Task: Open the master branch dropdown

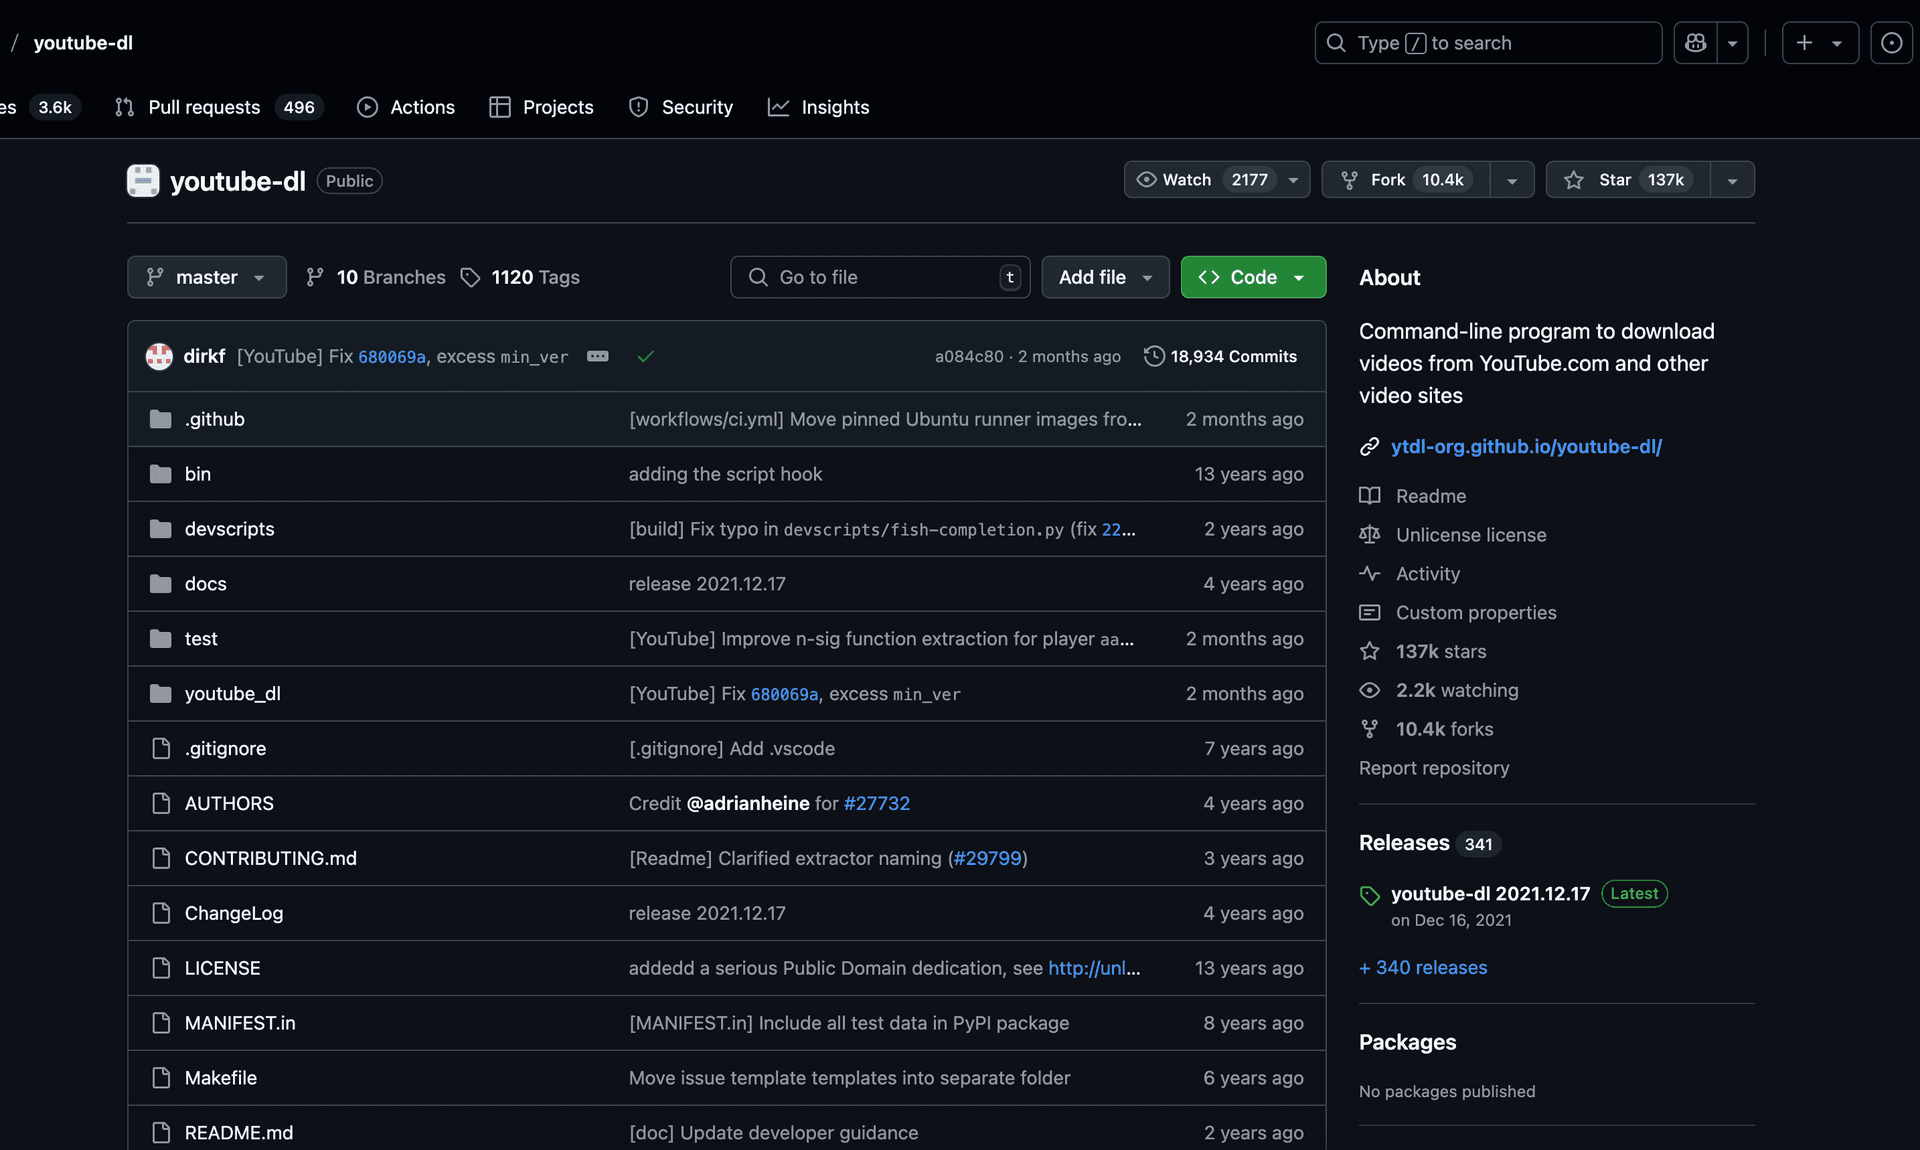Action: tap(206, 277)
